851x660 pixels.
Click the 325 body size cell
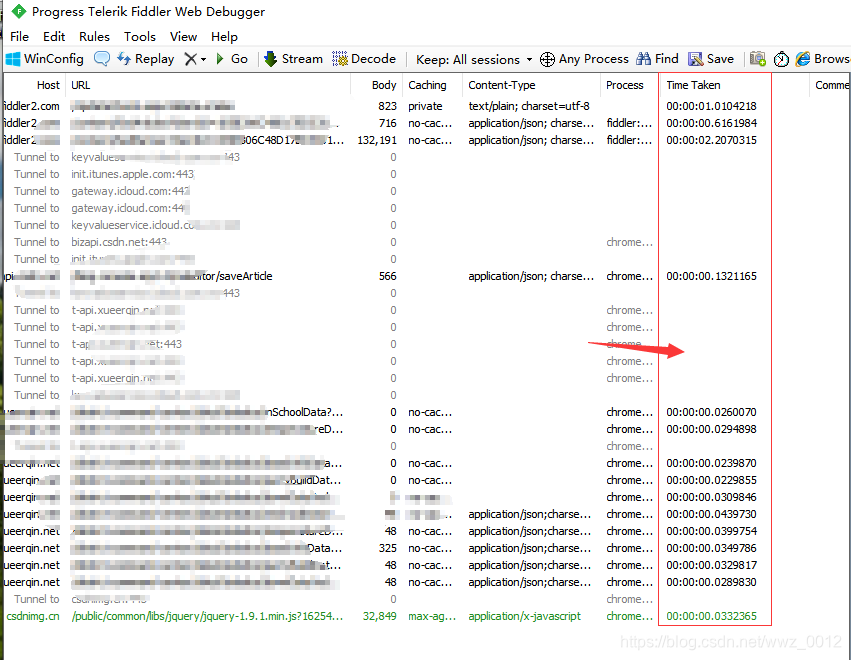pyautogui.click(x=388, y=548)
